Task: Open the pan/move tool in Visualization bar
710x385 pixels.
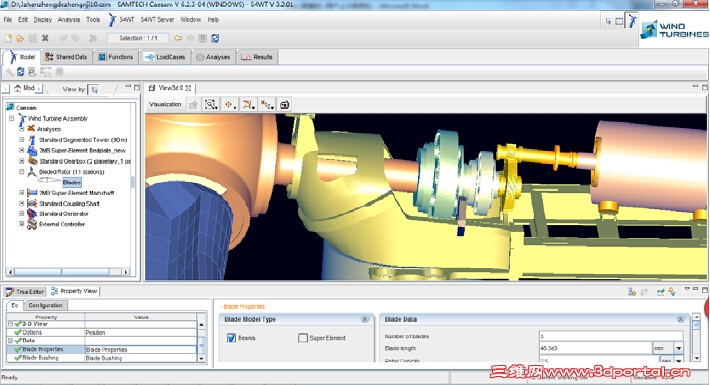Action: pos(229,105)
